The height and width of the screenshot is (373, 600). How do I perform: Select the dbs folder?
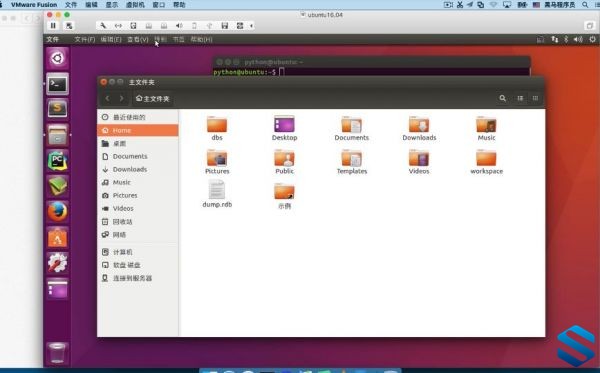(x=217, y=128)
